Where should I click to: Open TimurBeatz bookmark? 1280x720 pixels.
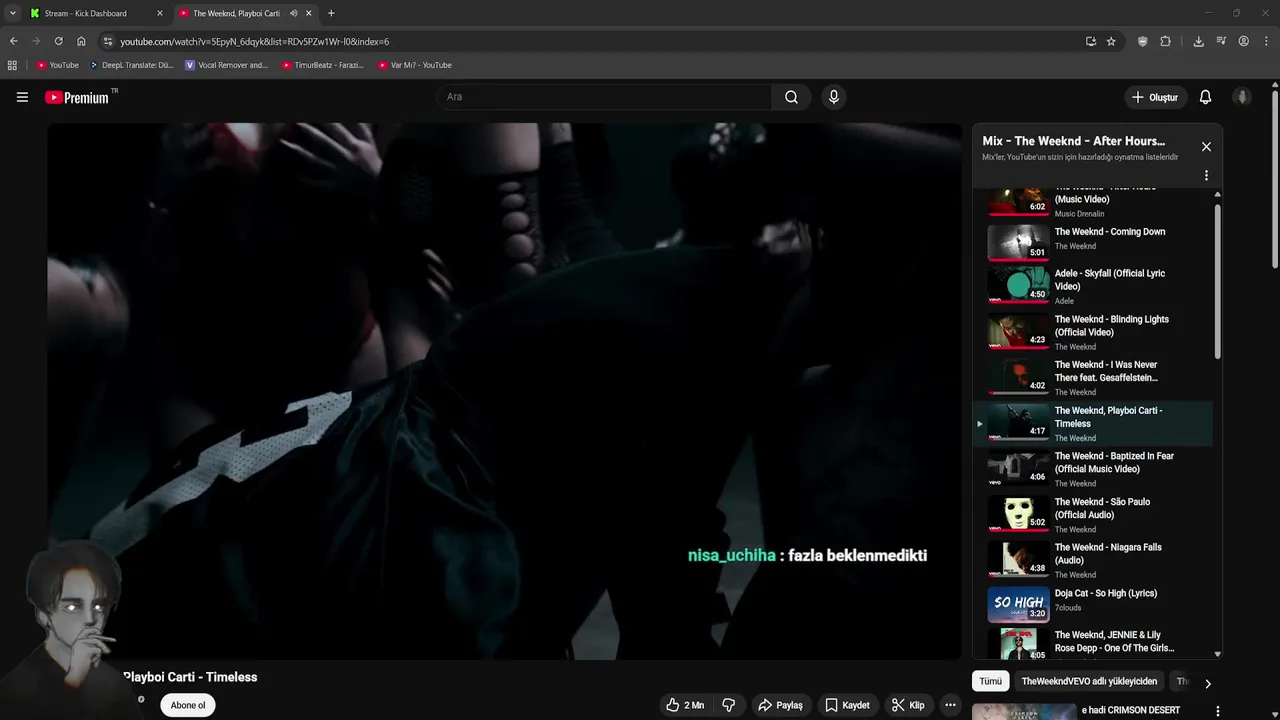[x=323, y=65]
